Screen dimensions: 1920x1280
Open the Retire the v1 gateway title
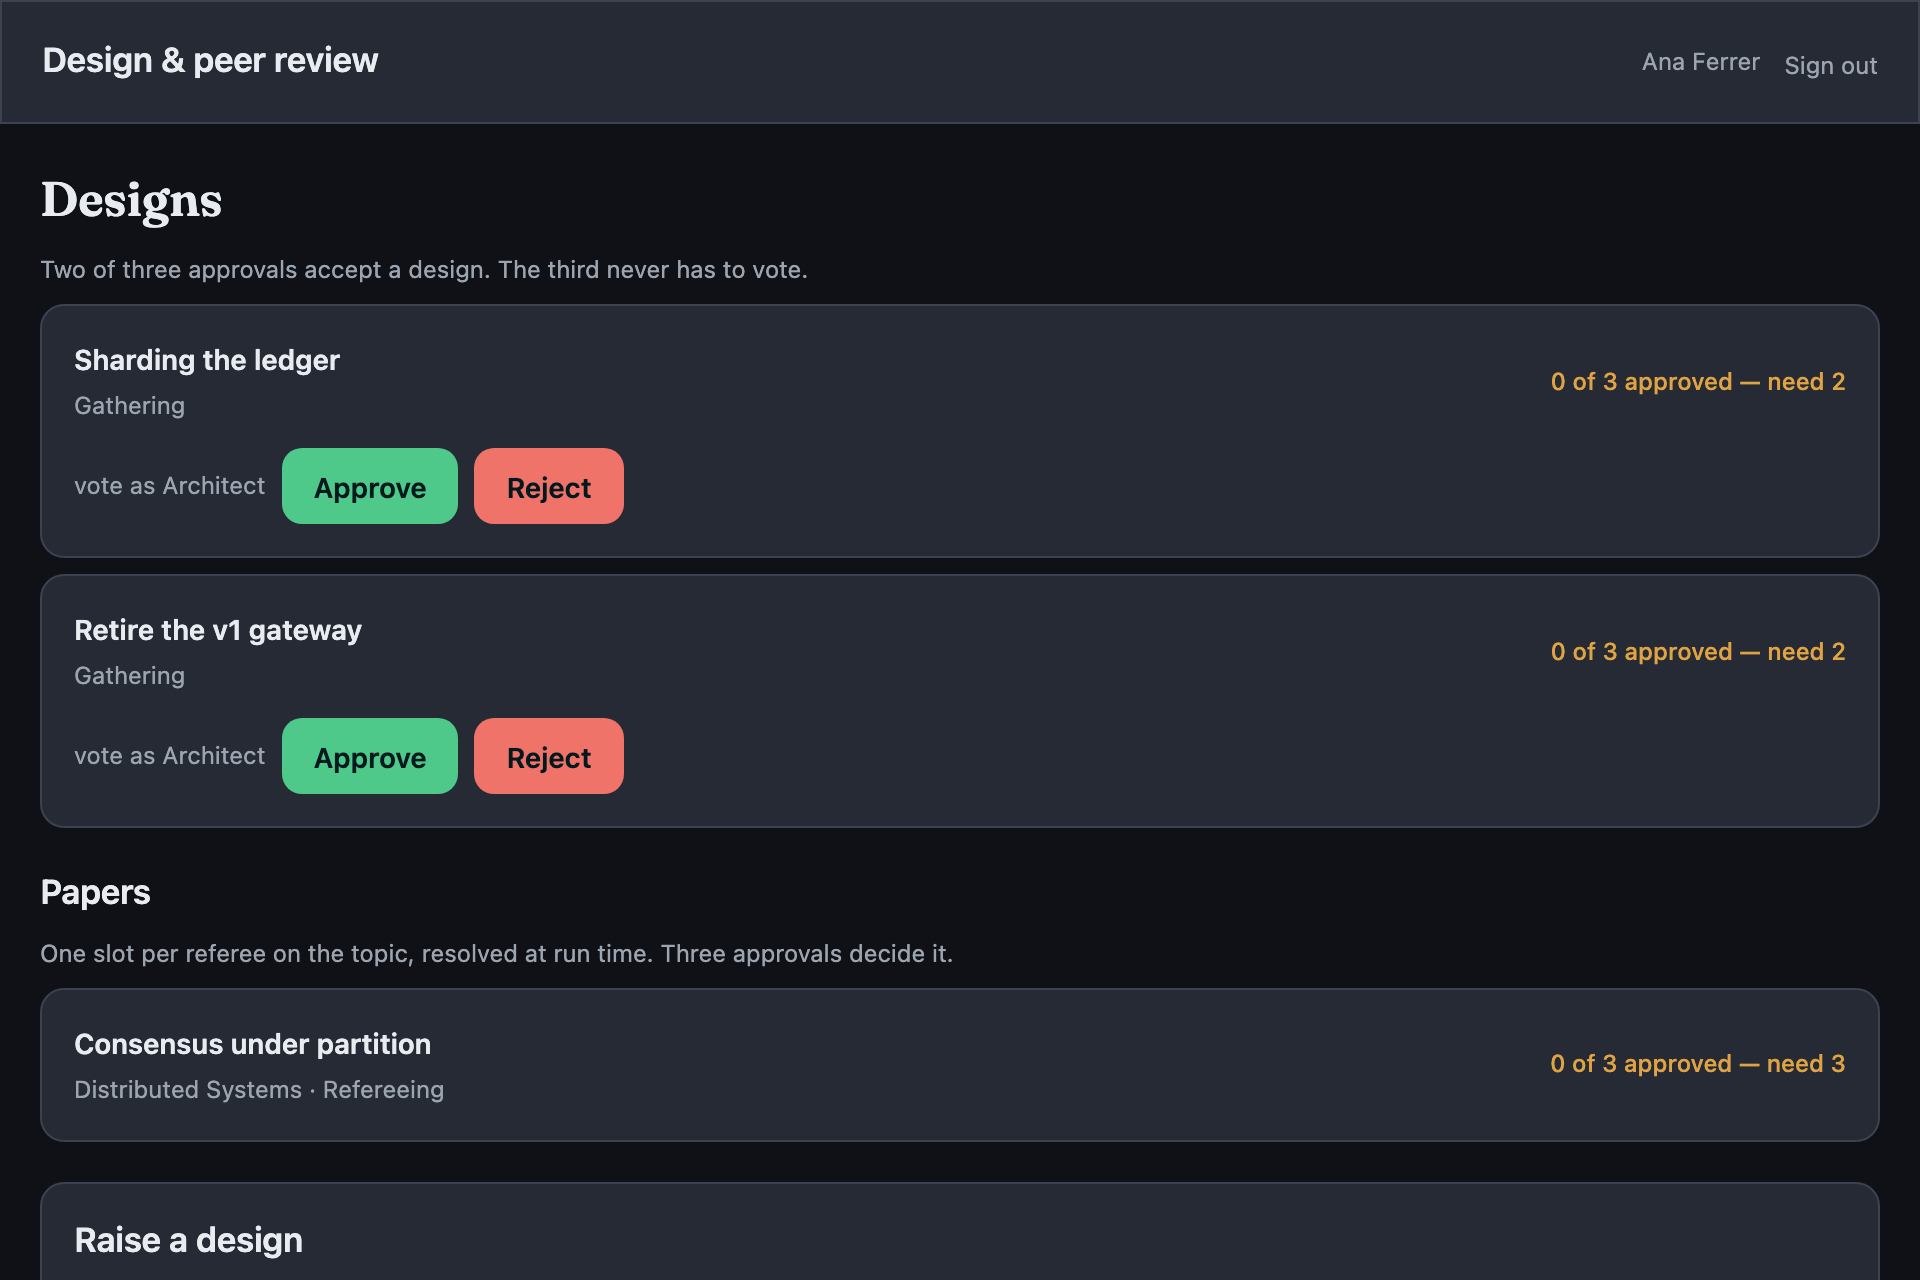point(218,630)
